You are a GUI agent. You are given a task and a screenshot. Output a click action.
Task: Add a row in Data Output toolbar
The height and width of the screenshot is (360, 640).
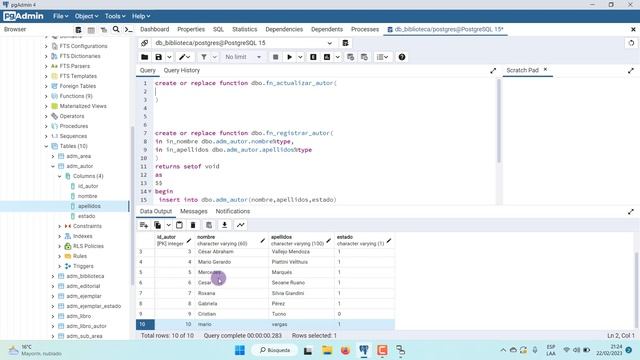(144, 225)
